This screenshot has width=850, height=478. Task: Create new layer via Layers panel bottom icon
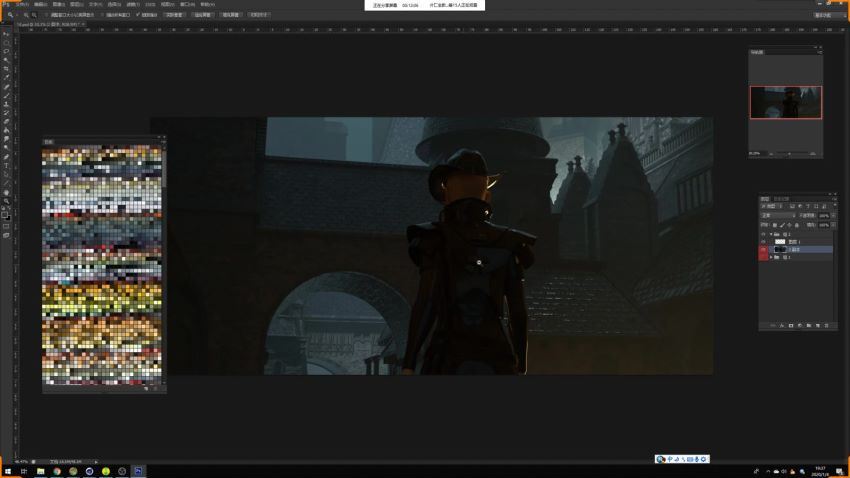point(817,326)
